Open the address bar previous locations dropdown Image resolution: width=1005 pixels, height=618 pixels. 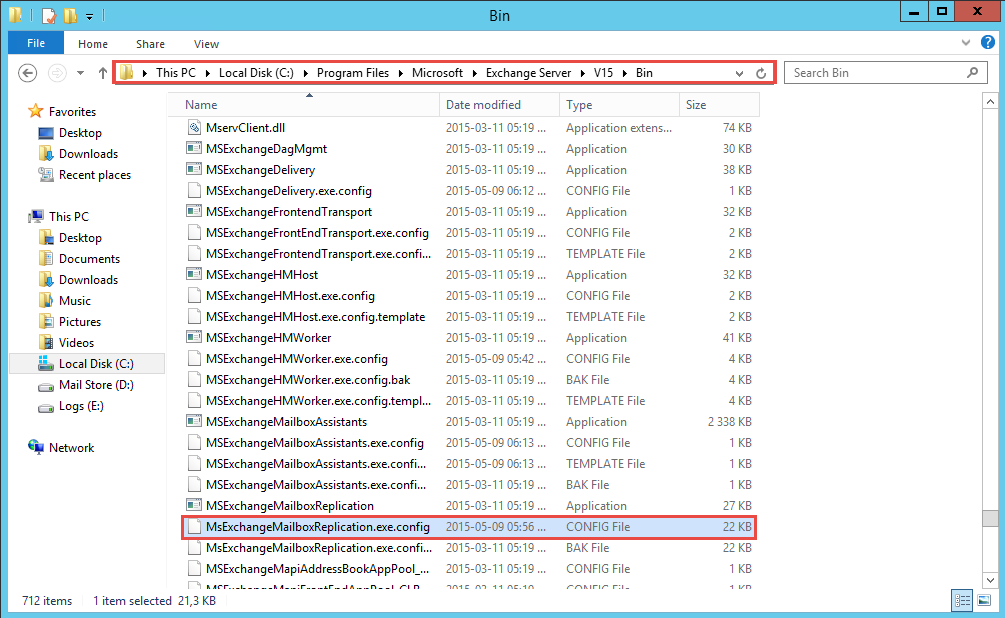pyautogui.click(x=739, y=73)
